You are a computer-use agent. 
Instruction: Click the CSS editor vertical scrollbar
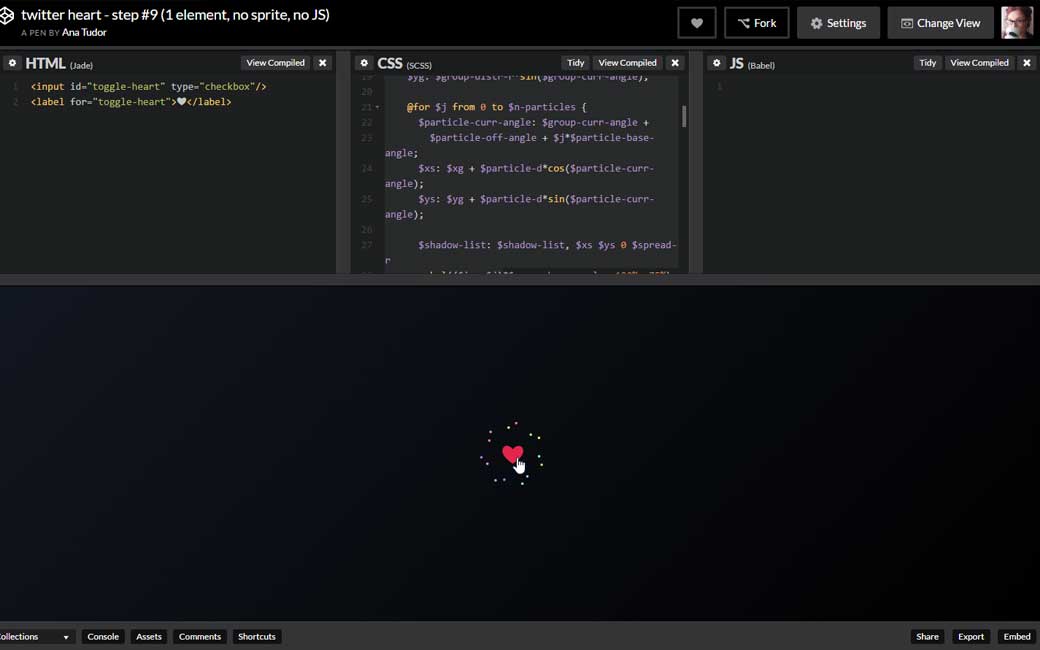coord(684,117)
